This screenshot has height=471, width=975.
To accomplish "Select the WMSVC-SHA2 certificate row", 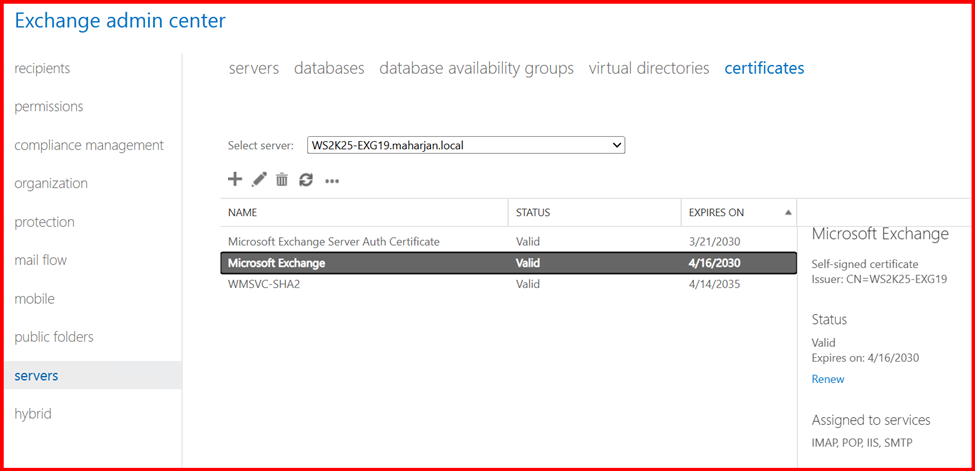I will [x=265, y=284].
